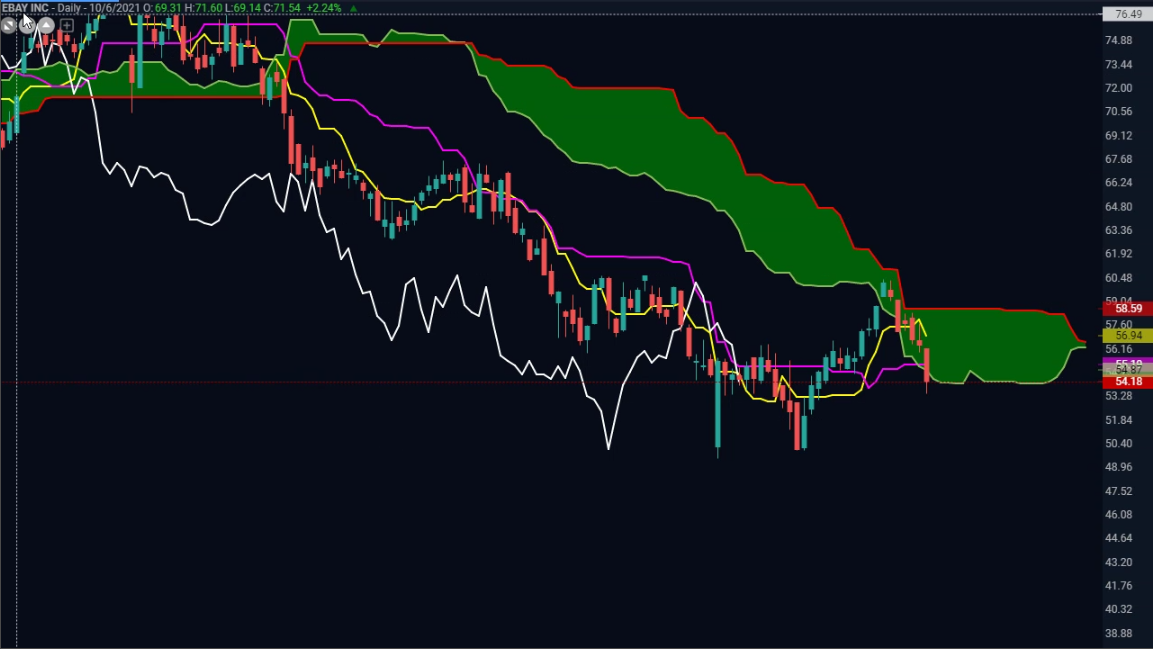Click the open value 69.31
Viewport: 1153px width, 649px height.
[x=168, y=8]
